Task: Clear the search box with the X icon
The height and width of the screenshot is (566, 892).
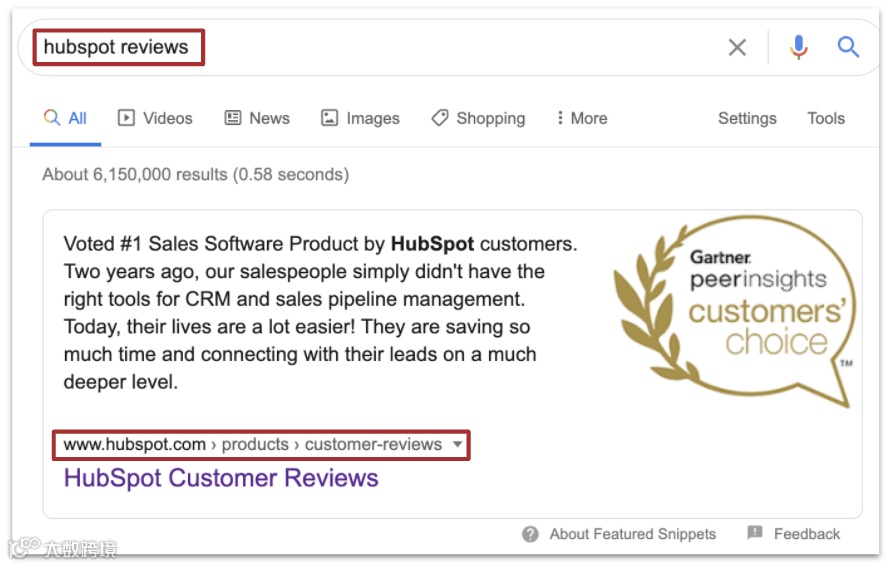Action: (737, 47)
